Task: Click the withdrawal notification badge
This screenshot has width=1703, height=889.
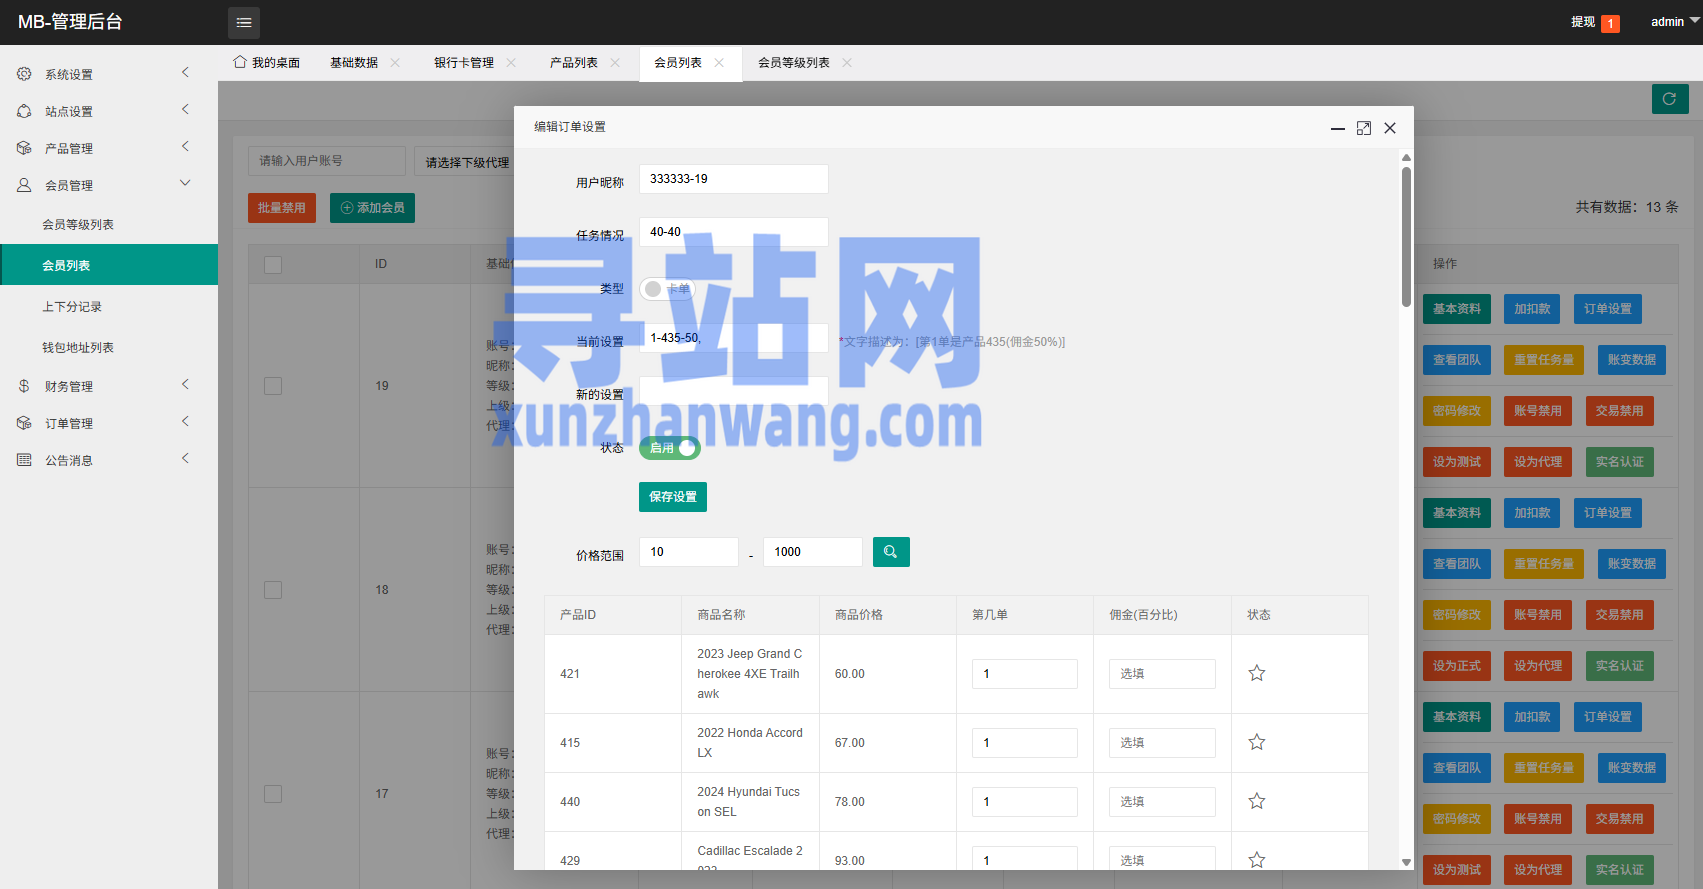Action: [1610, 23]
